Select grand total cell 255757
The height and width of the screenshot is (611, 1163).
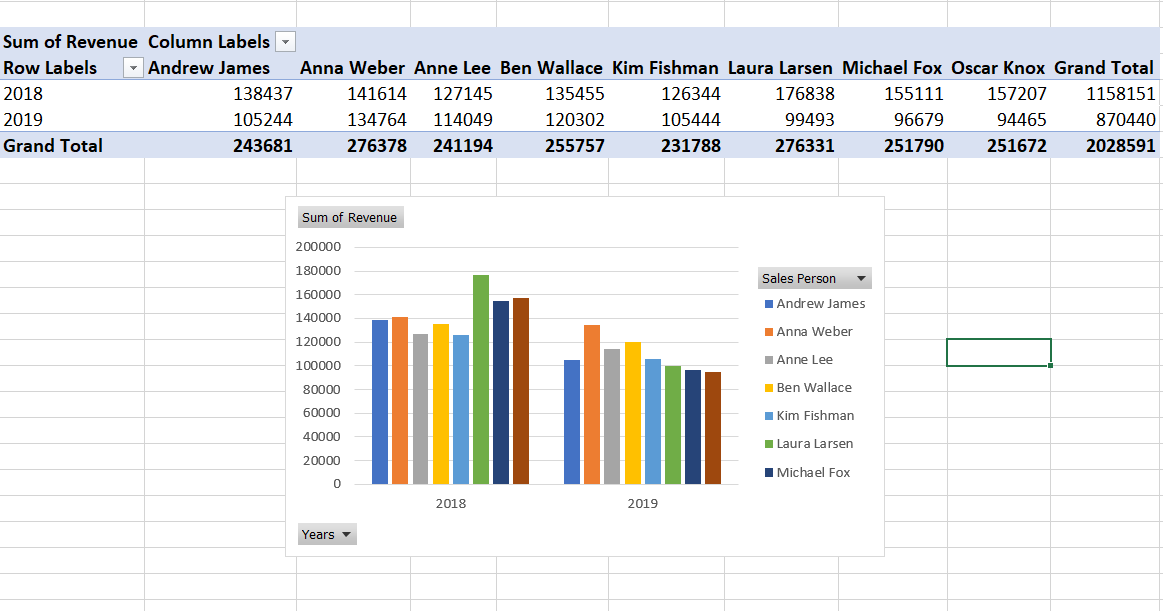552,145
